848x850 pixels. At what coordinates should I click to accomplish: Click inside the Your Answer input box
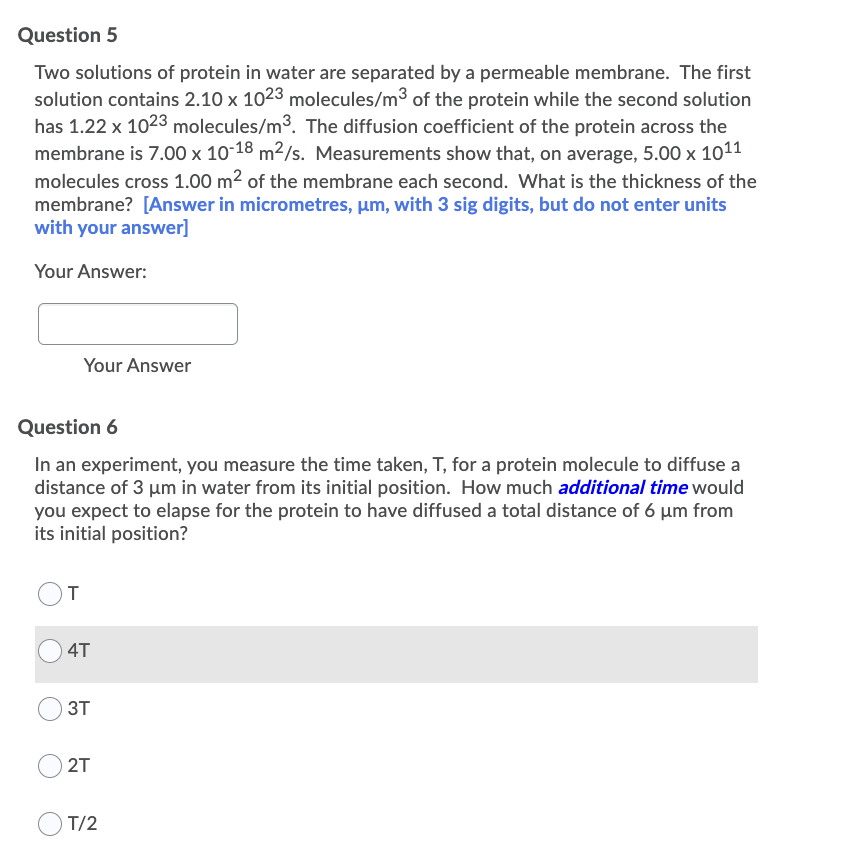coord(137,323)
